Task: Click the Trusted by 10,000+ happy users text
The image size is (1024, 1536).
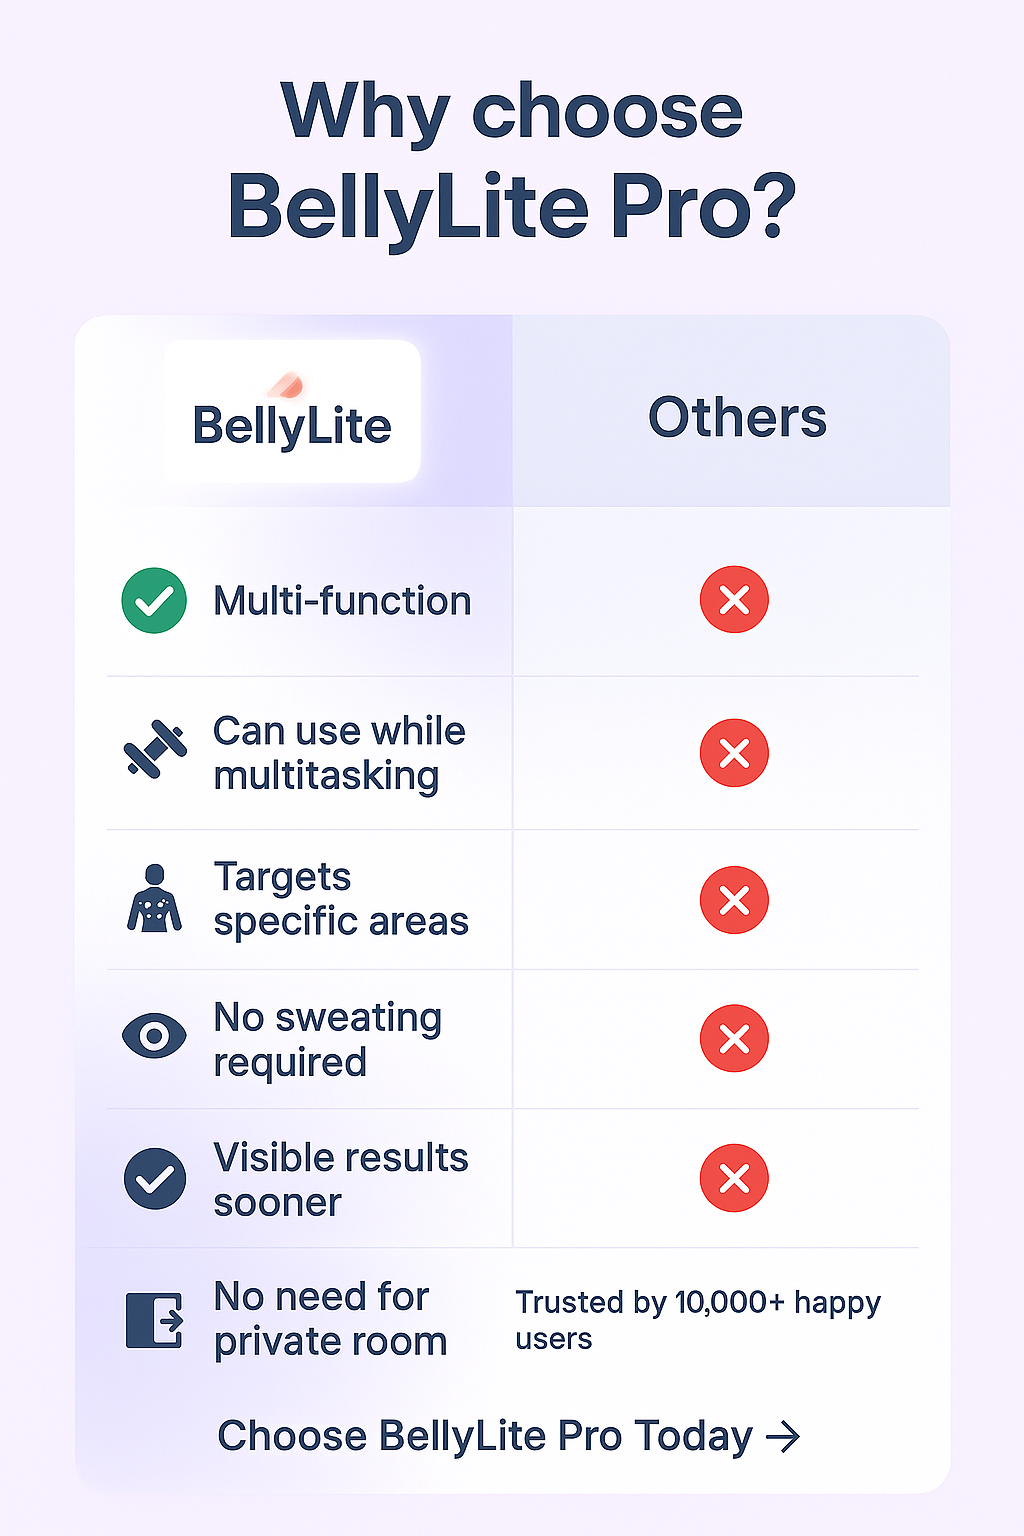Action: click(x=697, y=1320)
